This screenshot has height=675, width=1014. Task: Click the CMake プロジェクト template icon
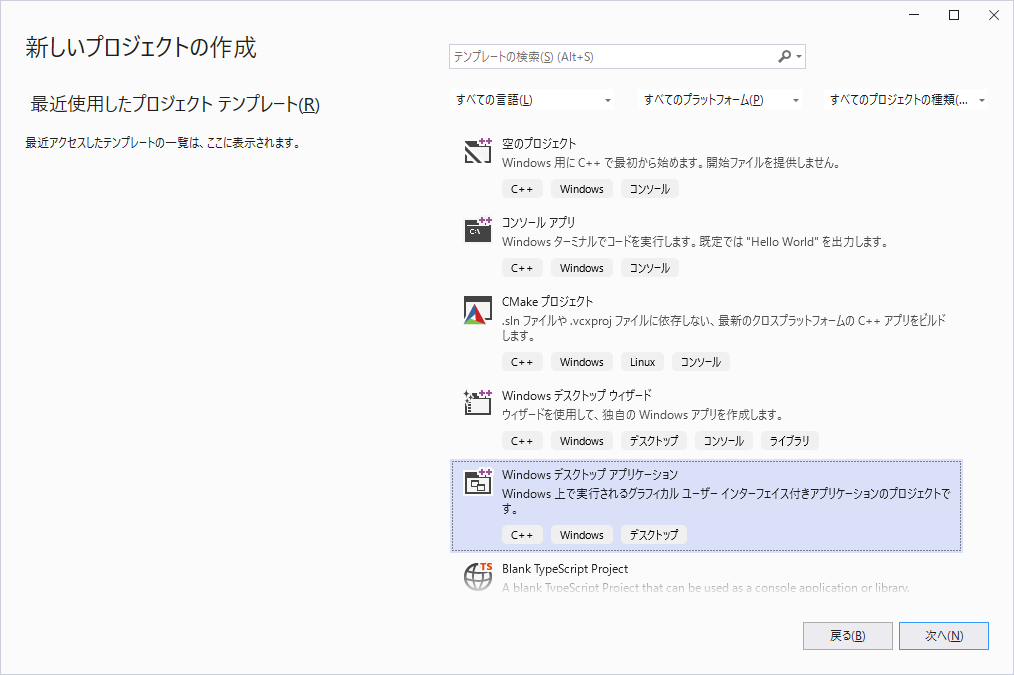pyautogui.click(x=478, y=310)
